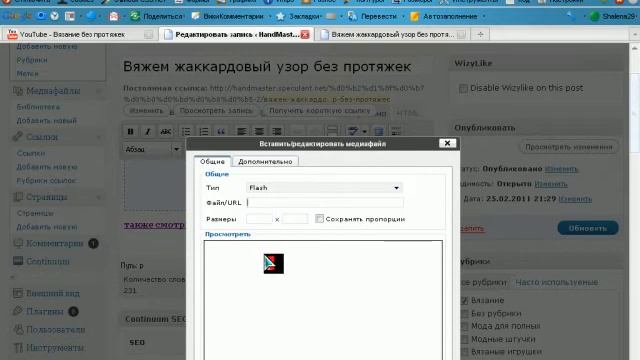Insert a bulleted list
The width and height of the screenshot is (640, 360).
[186, 131]
